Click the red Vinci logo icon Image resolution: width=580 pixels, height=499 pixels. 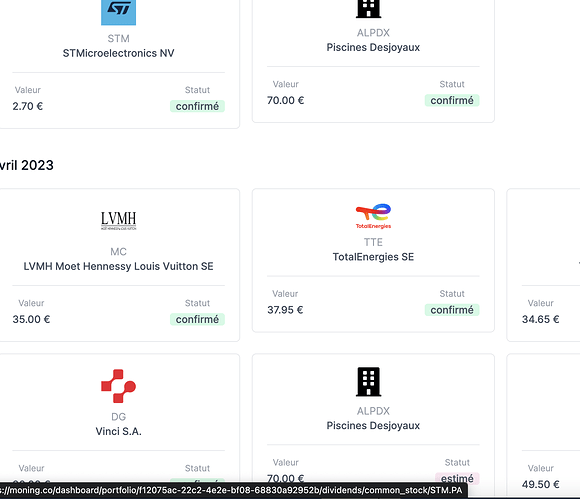(118, 386)
